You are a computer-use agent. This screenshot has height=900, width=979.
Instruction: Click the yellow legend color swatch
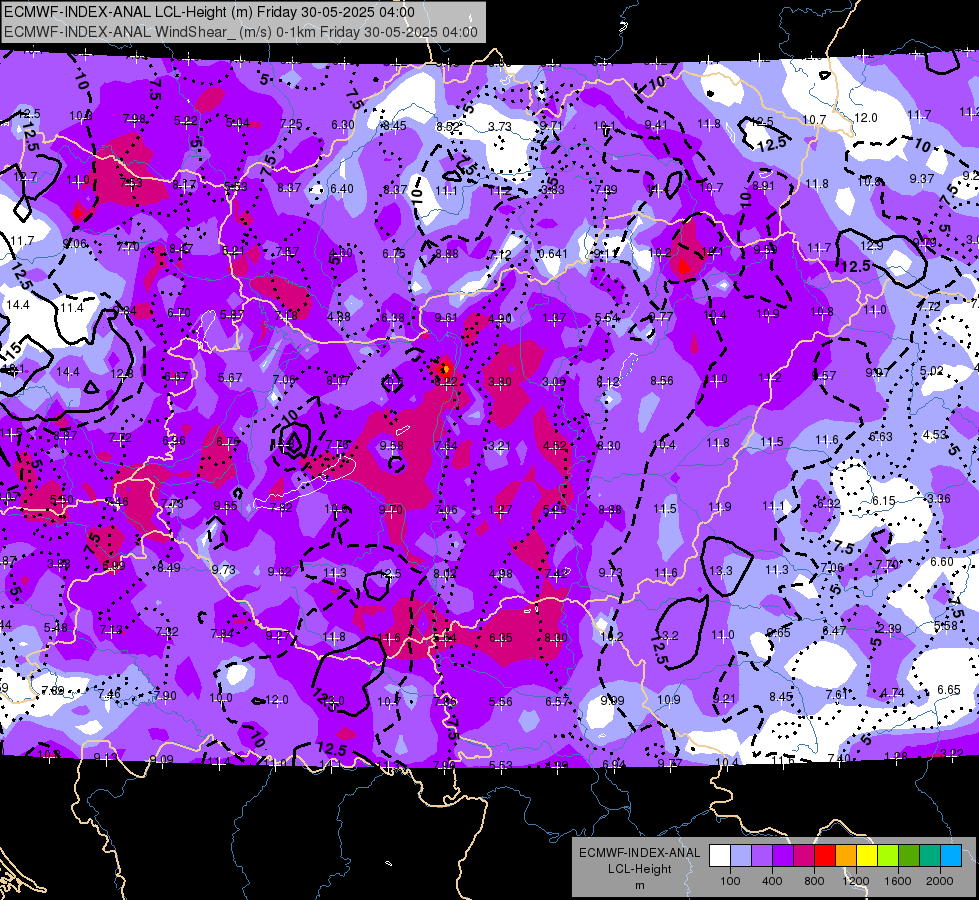[x=867, y=856]
